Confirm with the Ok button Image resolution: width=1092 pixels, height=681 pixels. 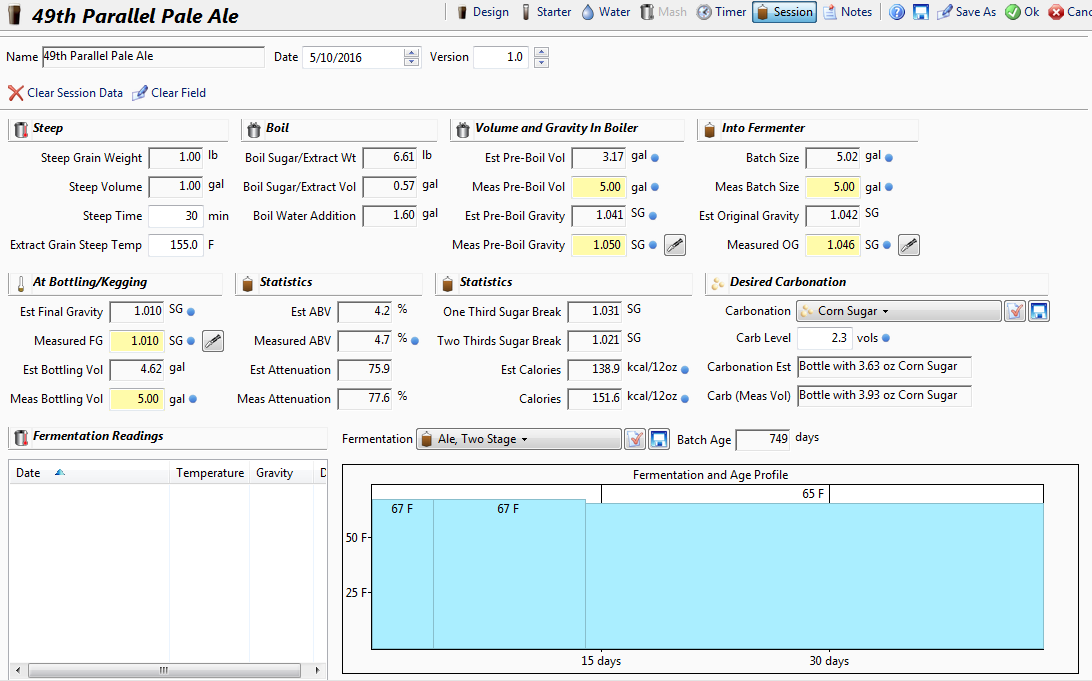click(1022, 12)
